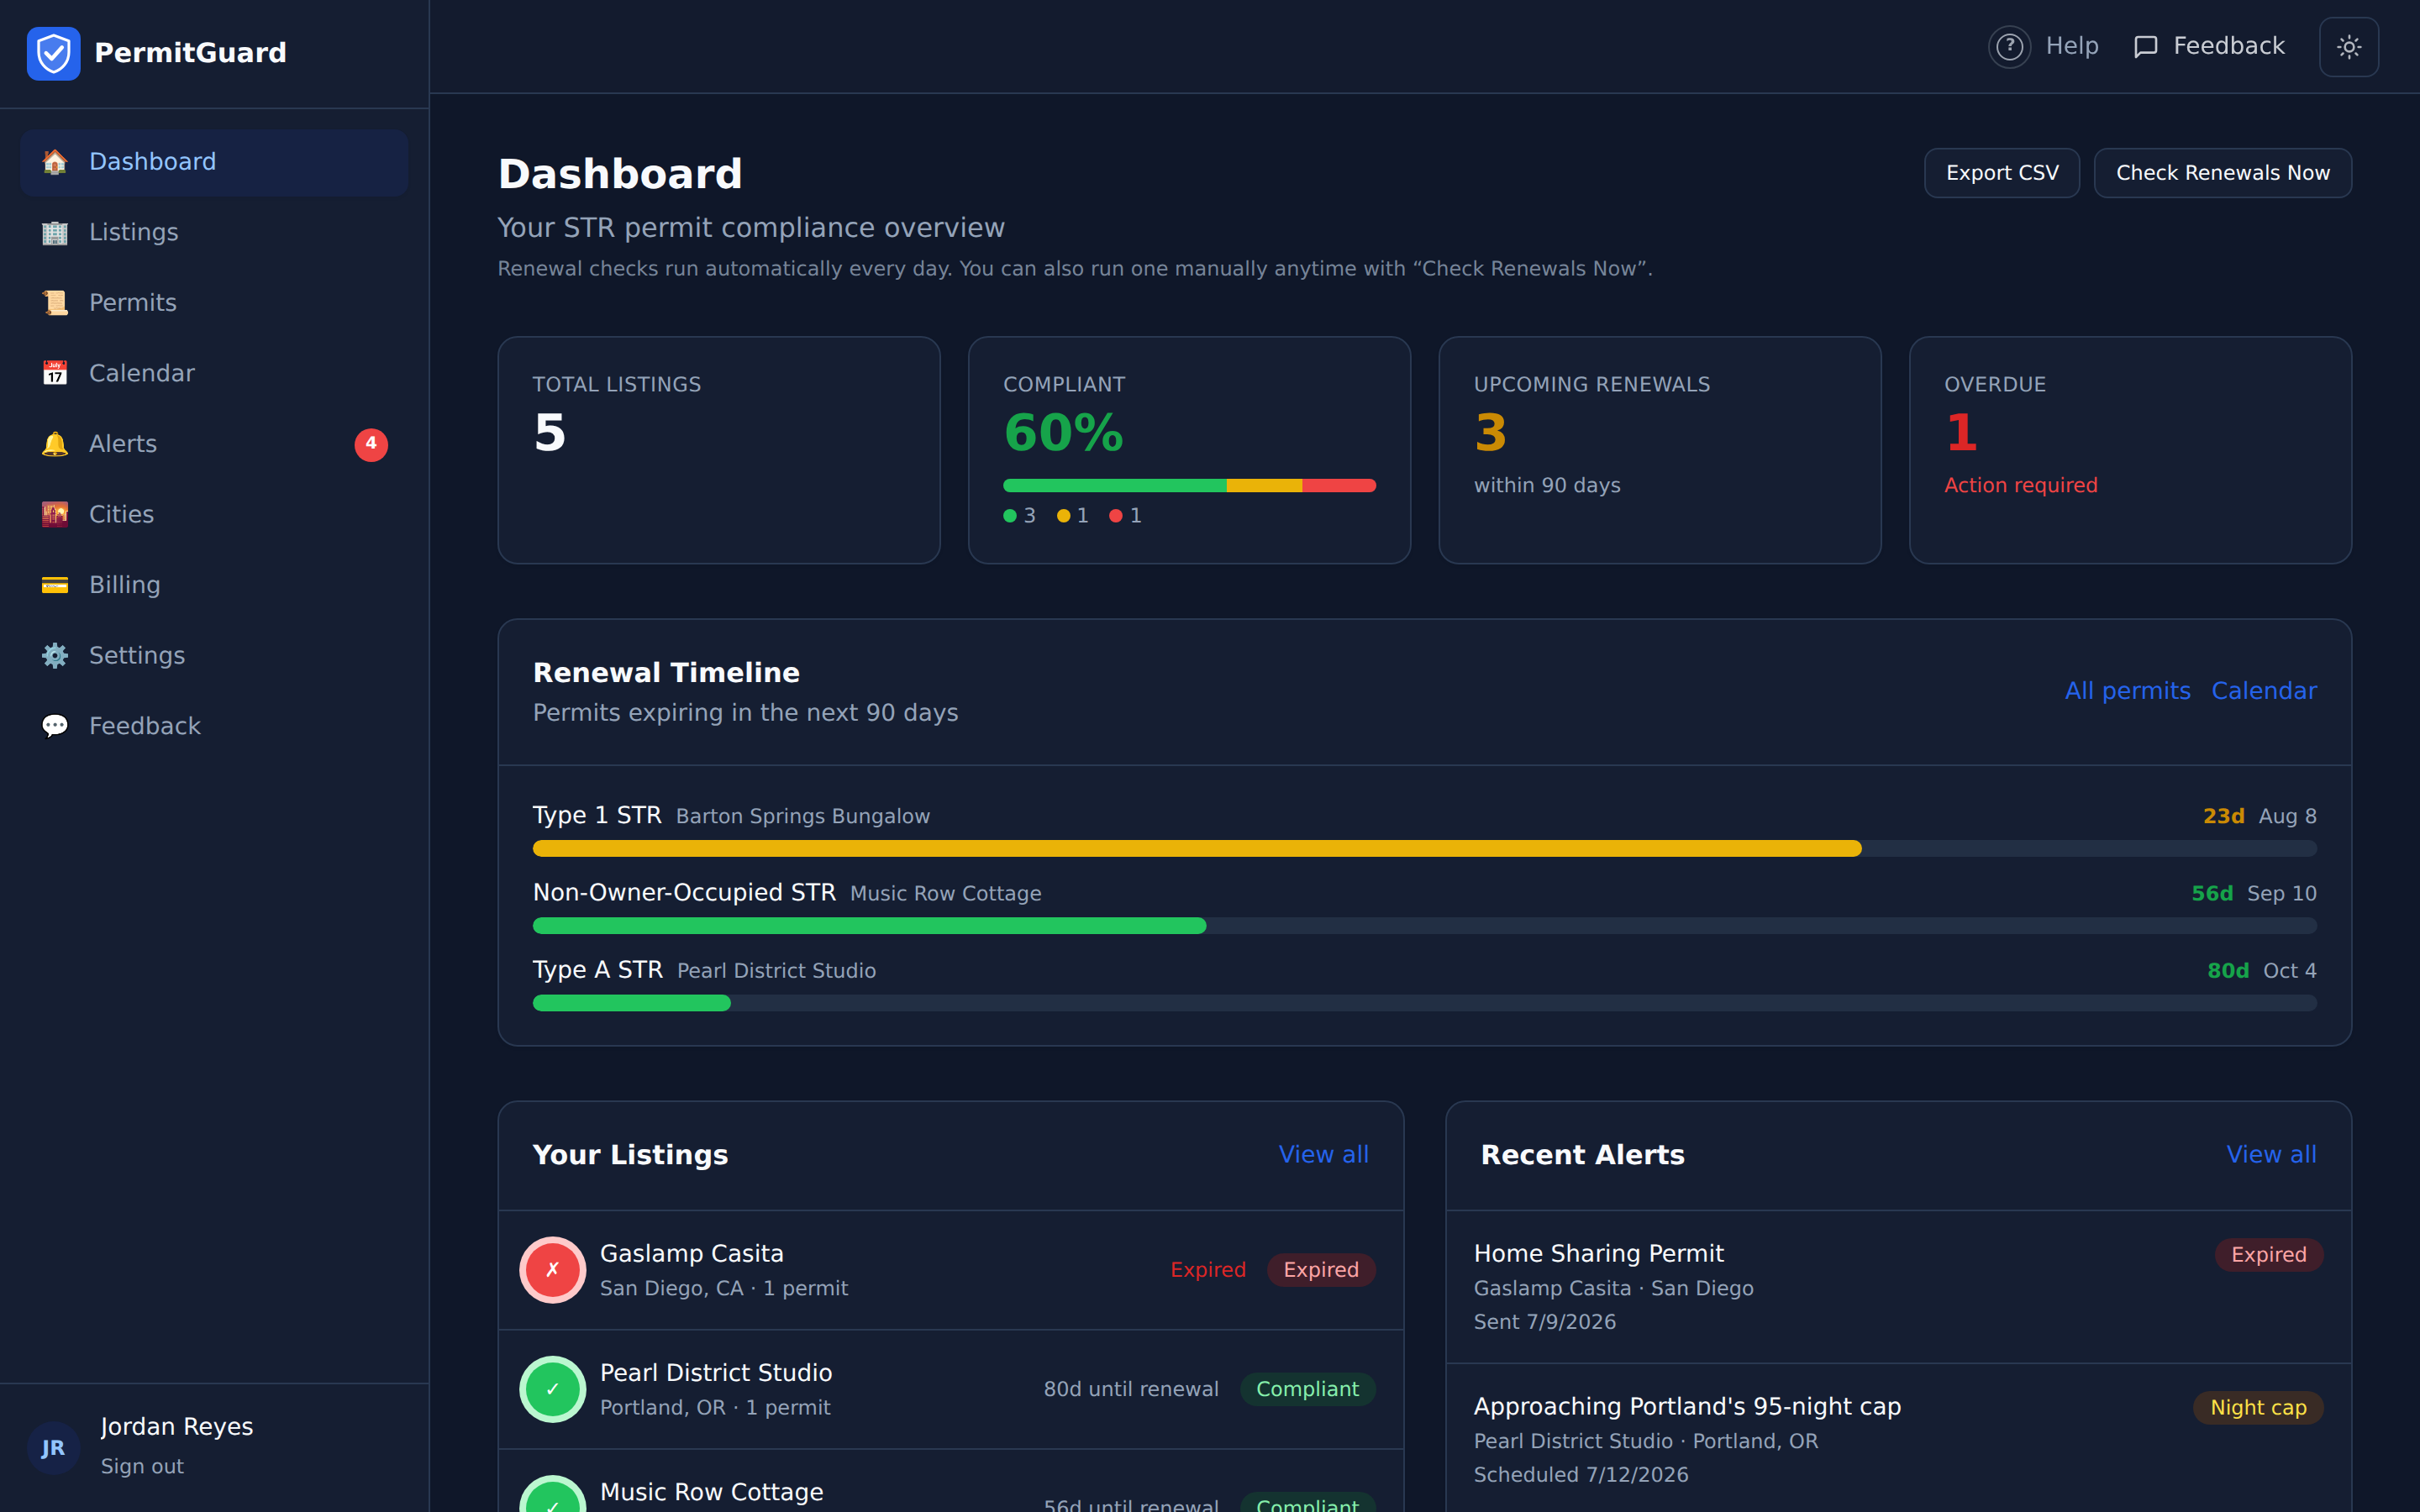Open Calendar from the sidebar
2420x1512 pixels.
coord(214,373)
